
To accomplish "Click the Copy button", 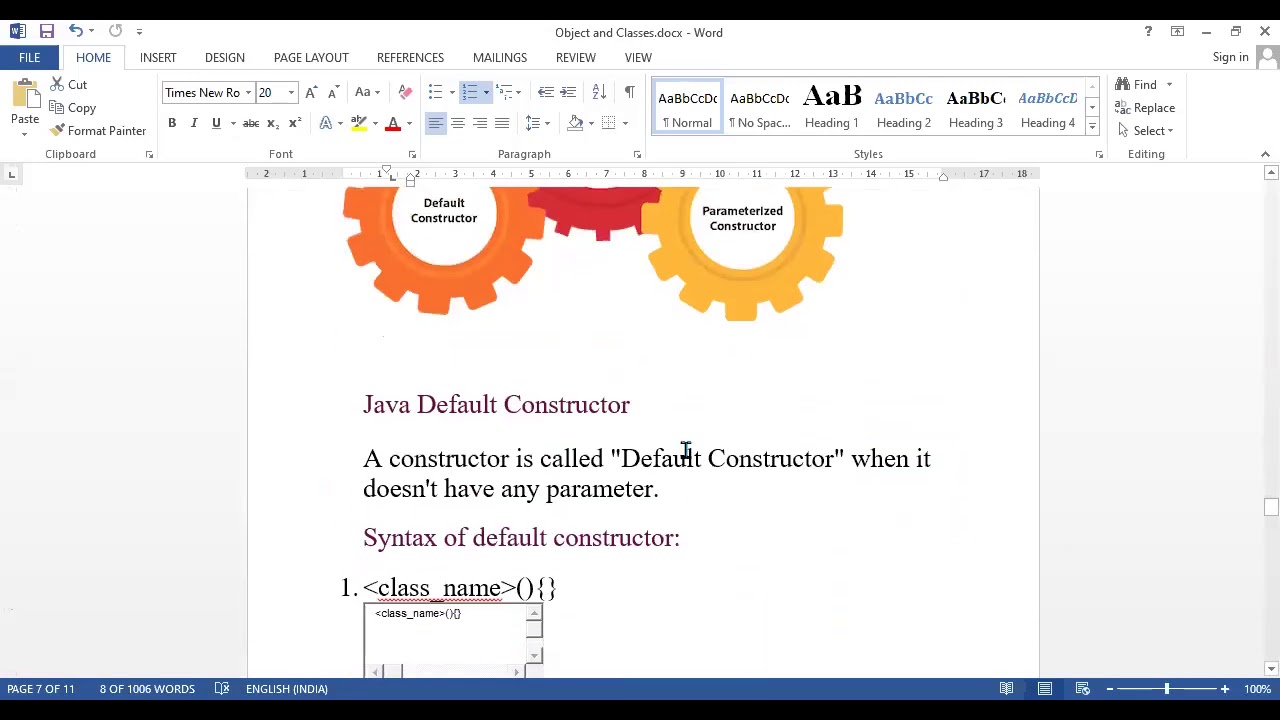I will 73,108.
